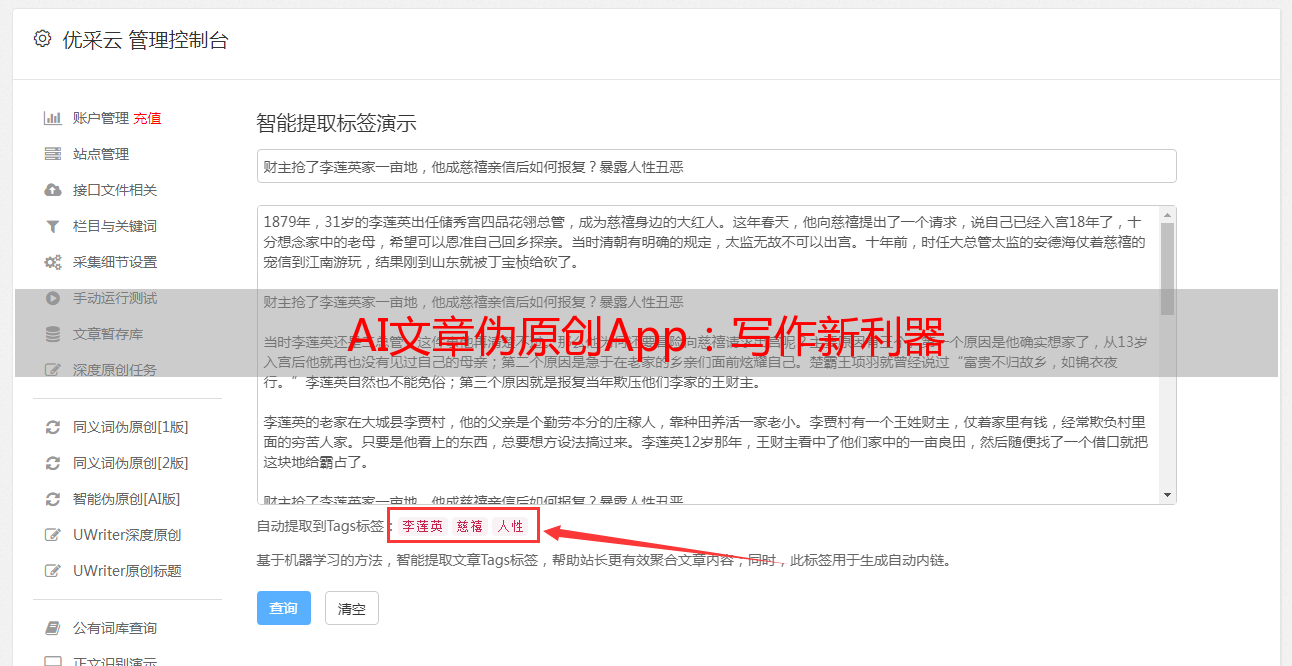The width and height of the screenshot is (1292, 666).
Task: Click the edit icon for UWriter原创标题
Action: click(53, 571)
